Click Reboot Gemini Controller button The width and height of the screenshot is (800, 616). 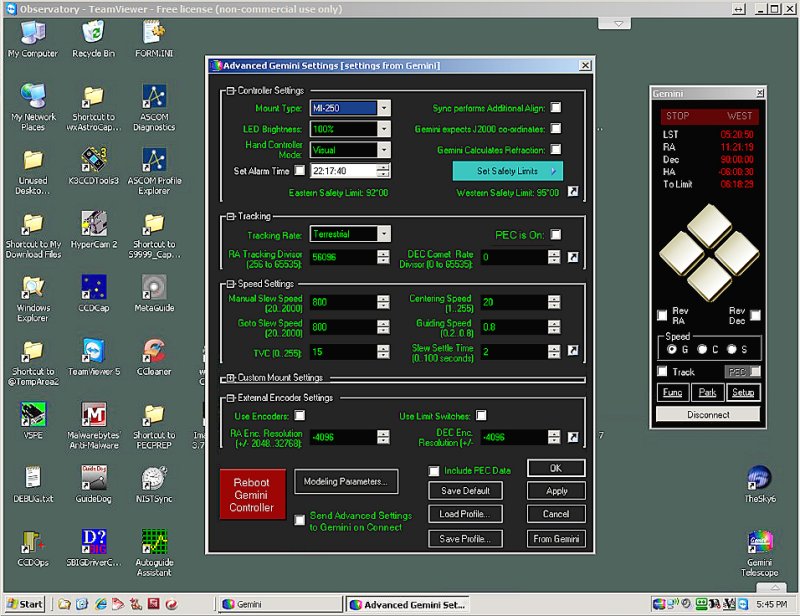coord(253,494)
